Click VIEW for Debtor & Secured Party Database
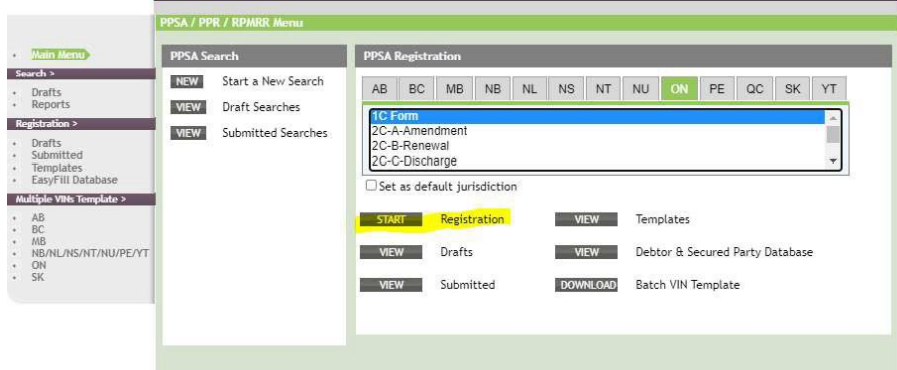Image resolution: width=897 pixels, height=370 pixels. pos(586,252)
